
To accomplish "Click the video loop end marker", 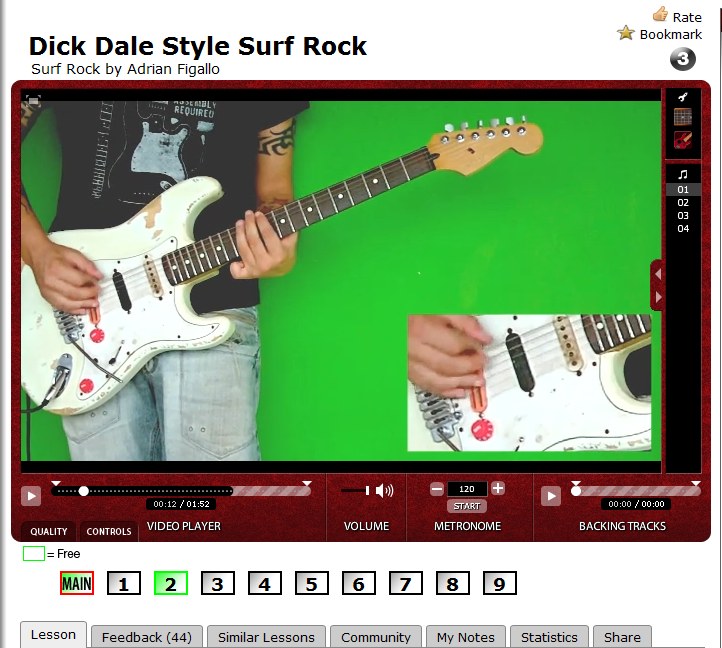I will [307, 484].
